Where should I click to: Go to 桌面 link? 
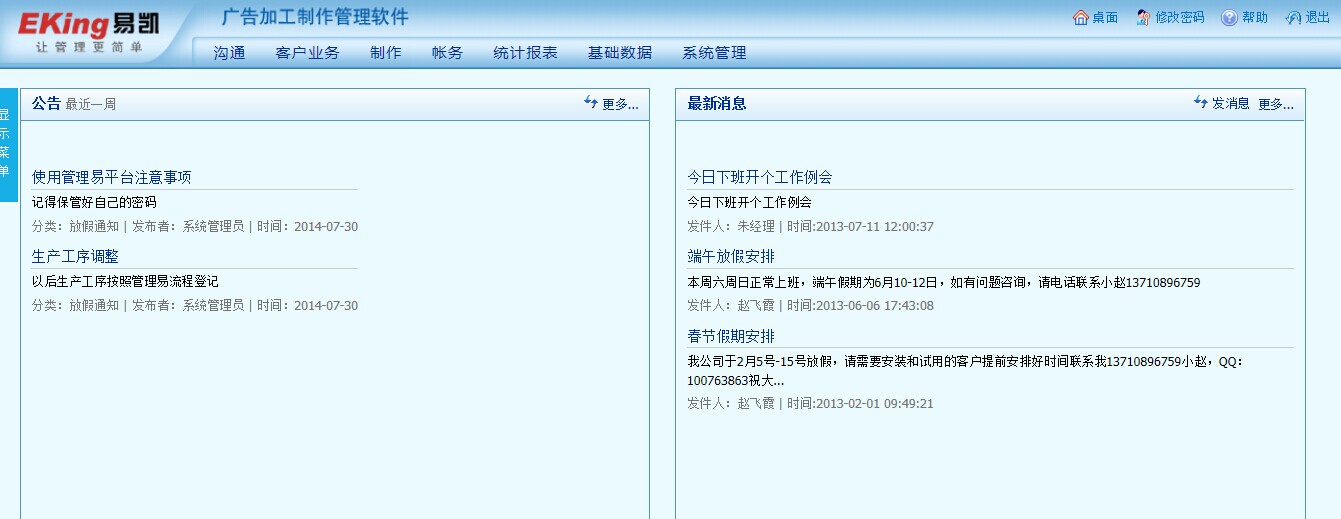(1105, 17)
